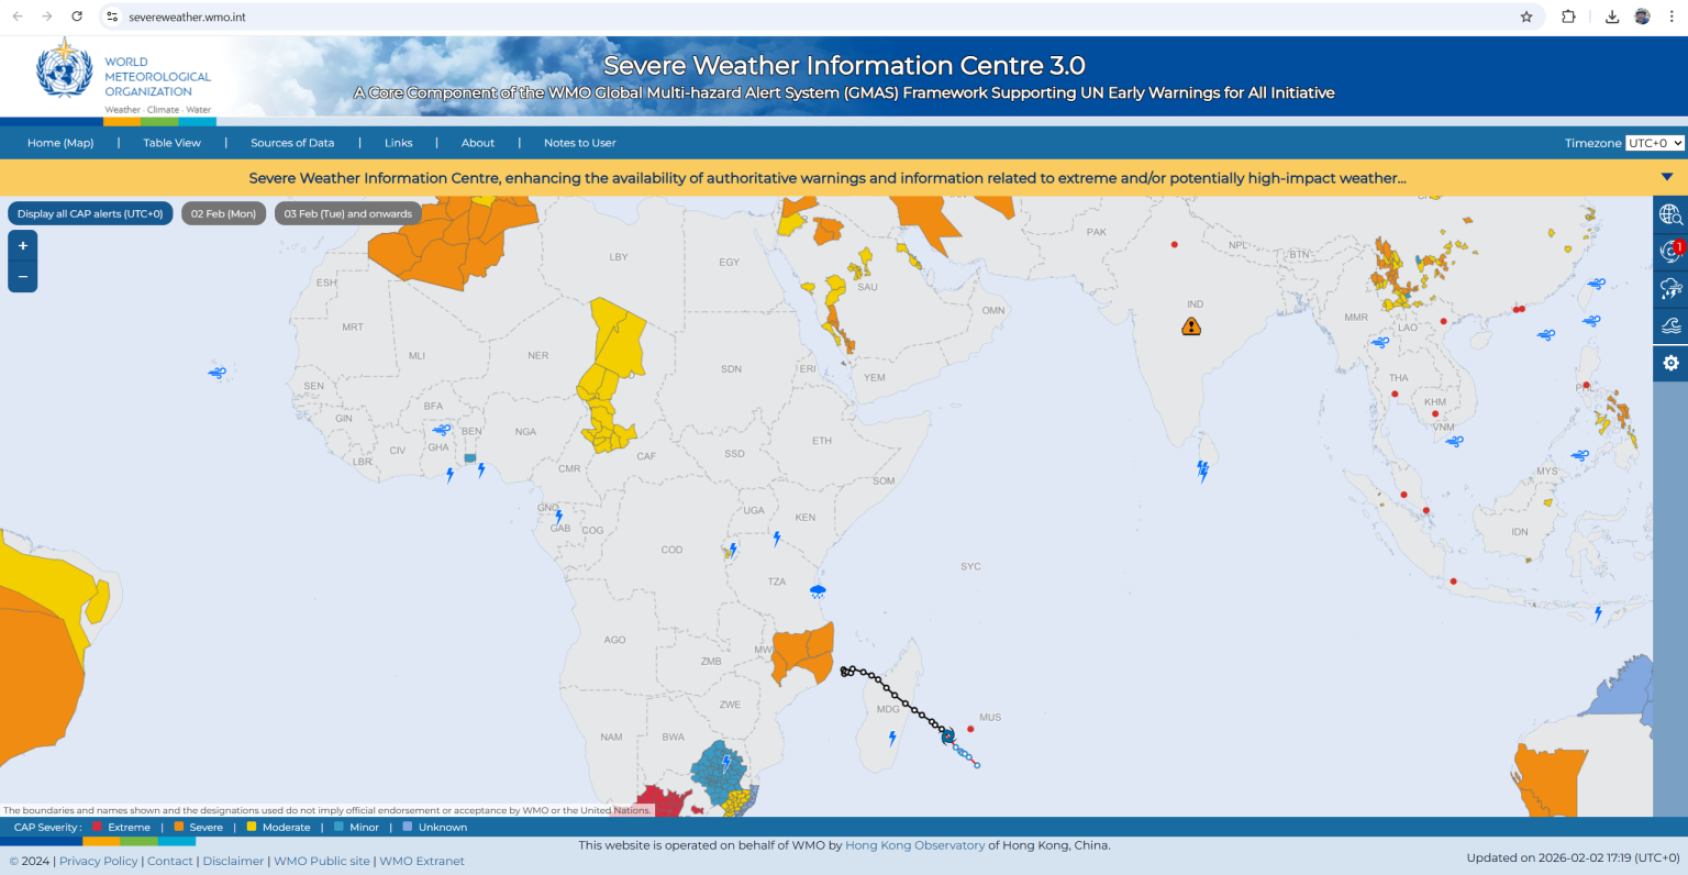Image resolution: width=1688 pixels, height=875 pixels.
Task: Click the rain cloud icon off Tanzania
Action: tap(818, 591)
